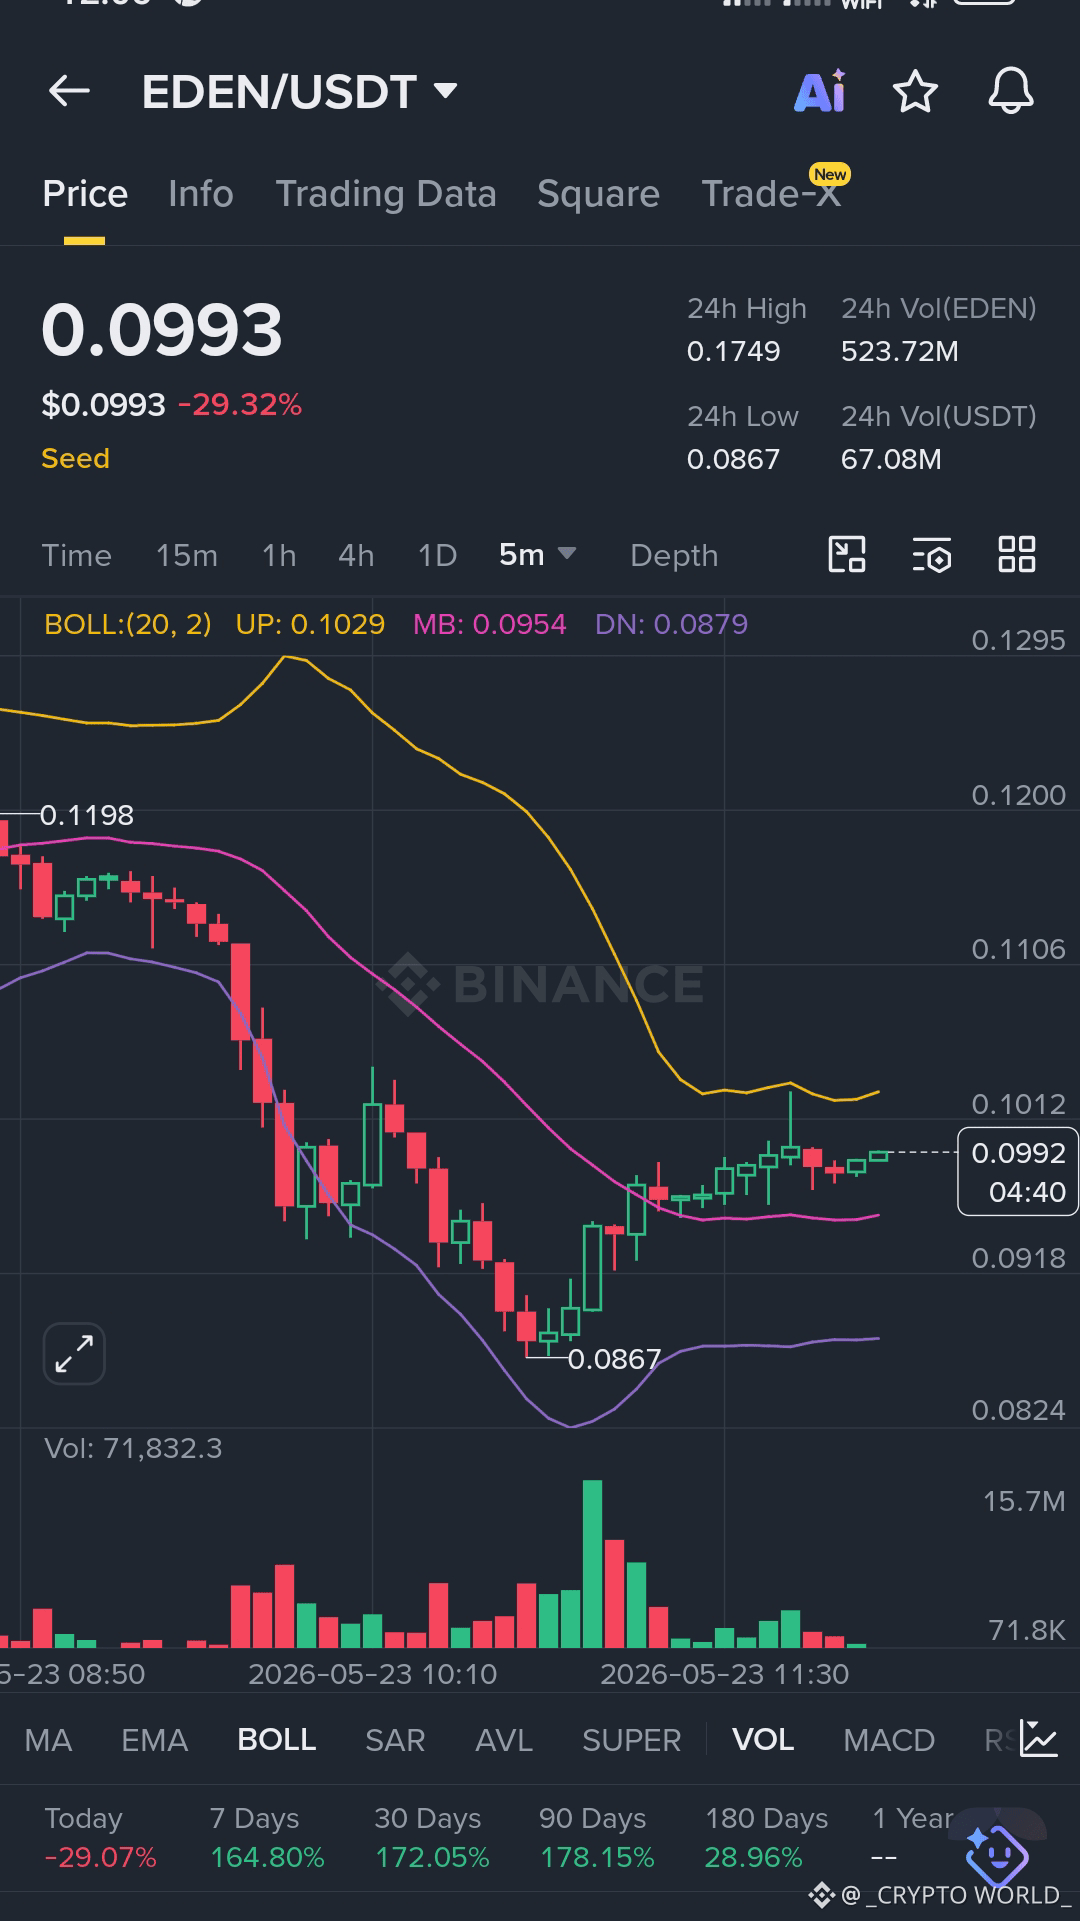Open the Trade-X tab
This screenshot has height=1921, width=1080.
point(771,194)
